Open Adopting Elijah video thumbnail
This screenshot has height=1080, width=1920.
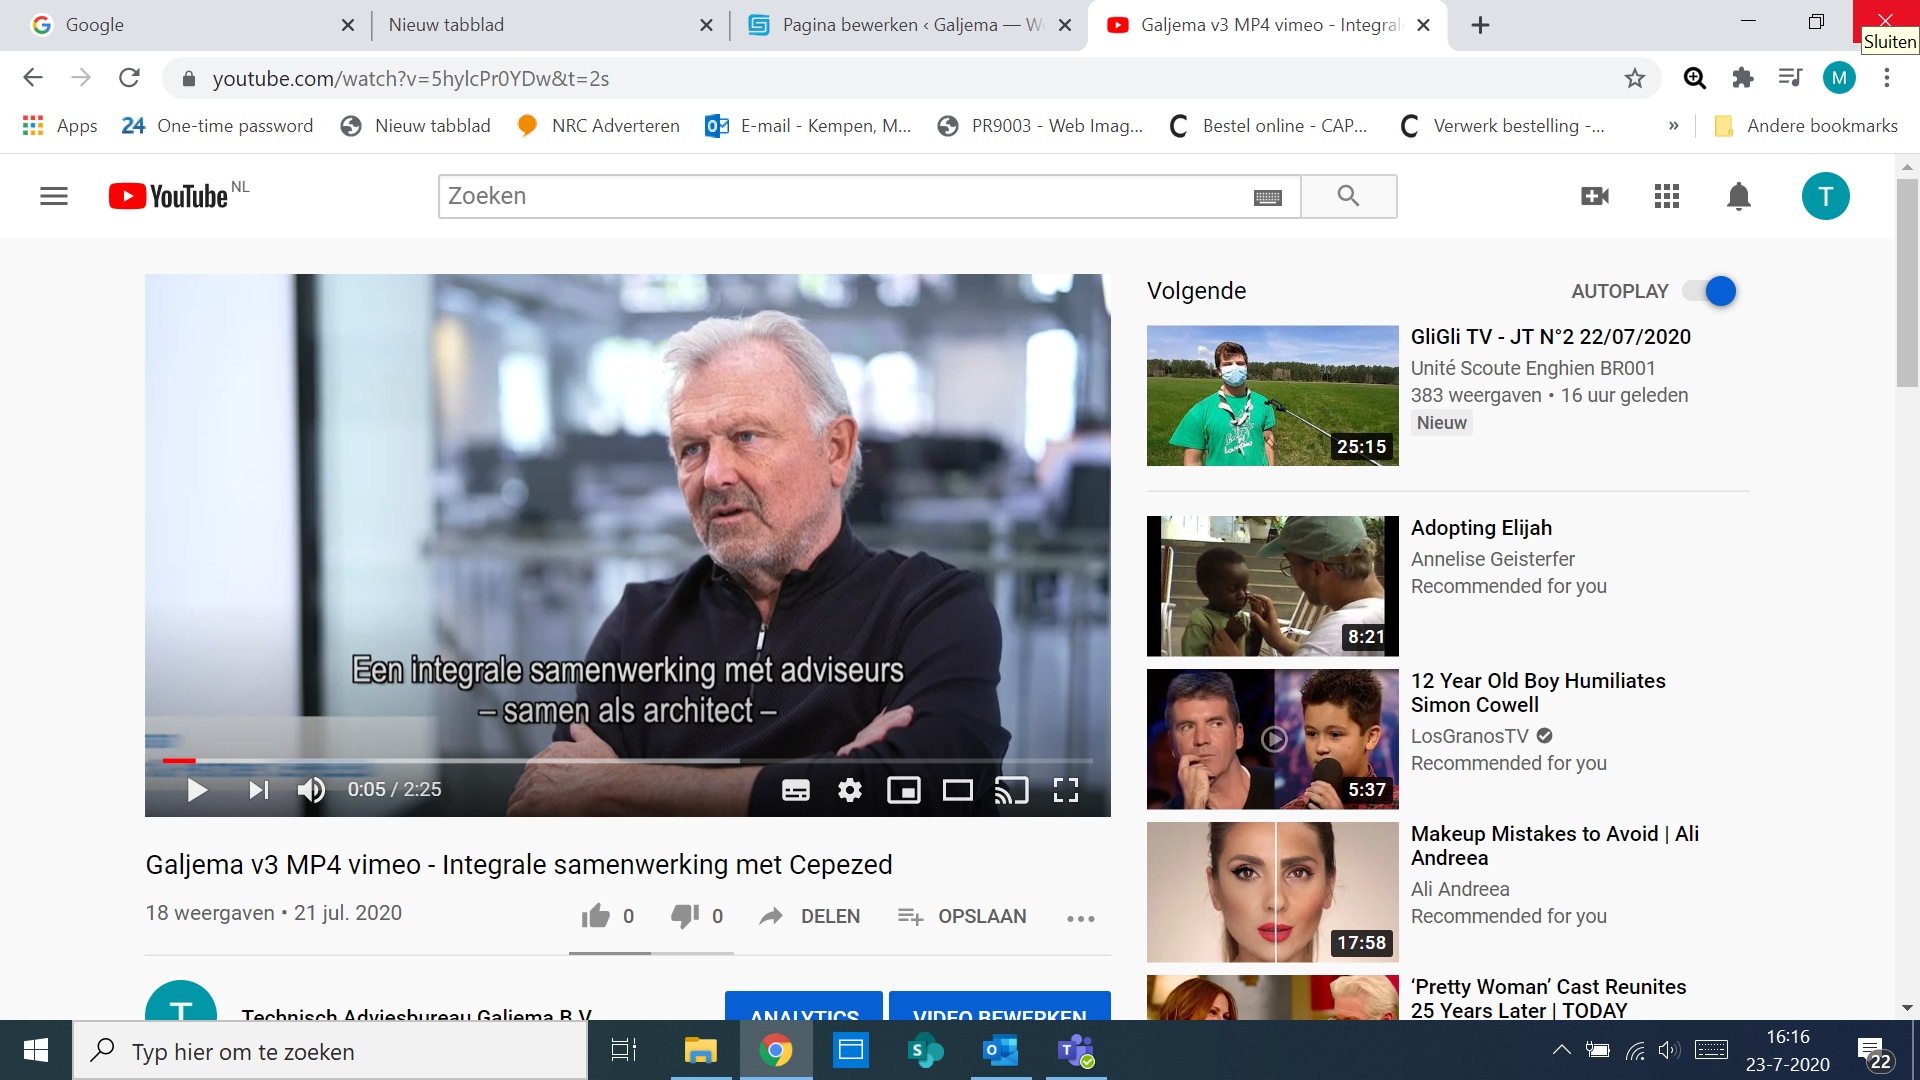click(1272, 586)
